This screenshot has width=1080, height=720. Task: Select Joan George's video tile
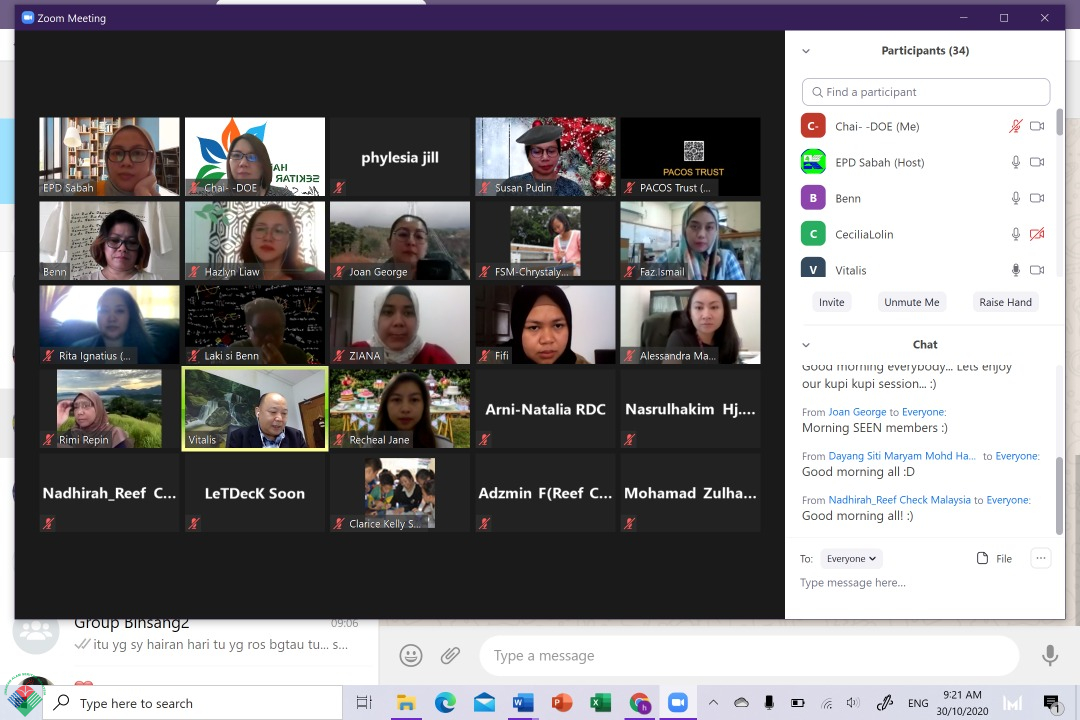[400, 240]
